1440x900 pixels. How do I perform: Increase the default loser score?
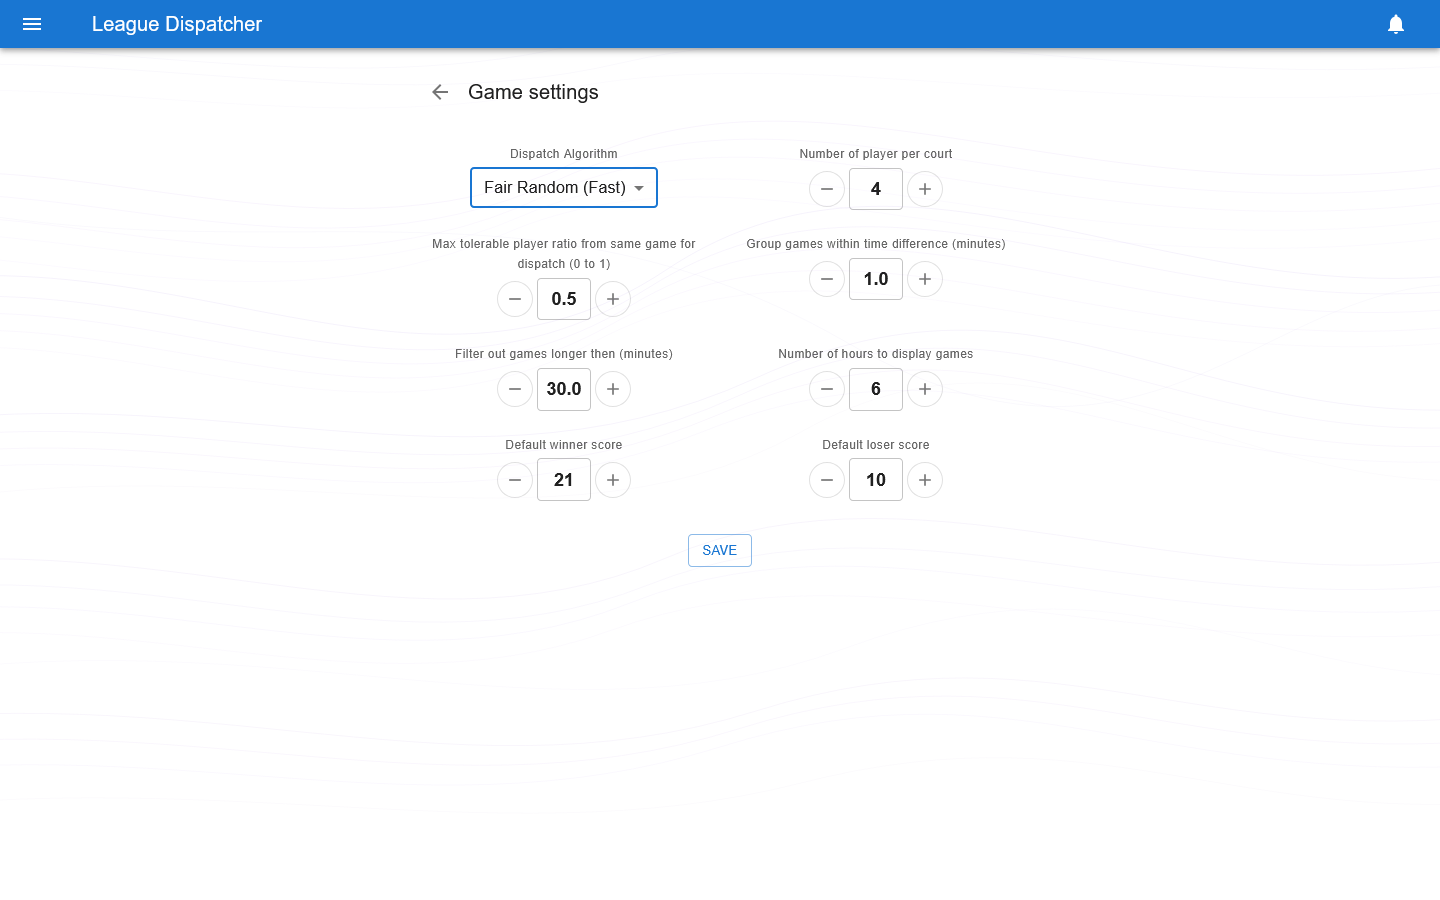click(925, 480)
